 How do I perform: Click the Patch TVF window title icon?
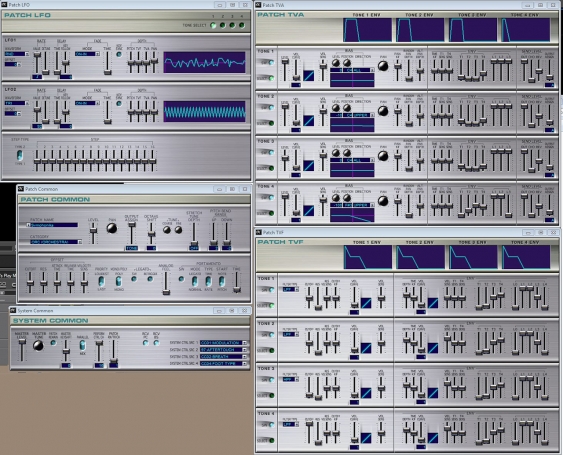tap(259, 232)
